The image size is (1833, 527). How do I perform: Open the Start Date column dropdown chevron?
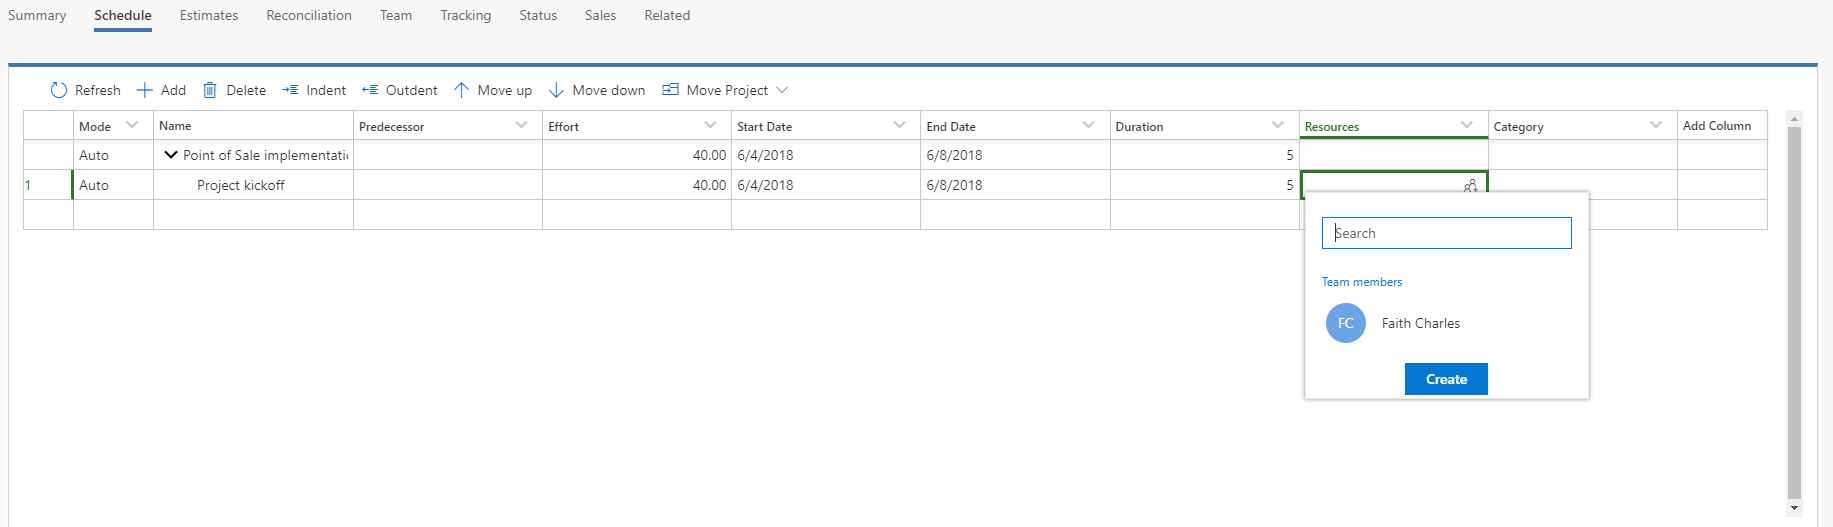coord(899,125)
